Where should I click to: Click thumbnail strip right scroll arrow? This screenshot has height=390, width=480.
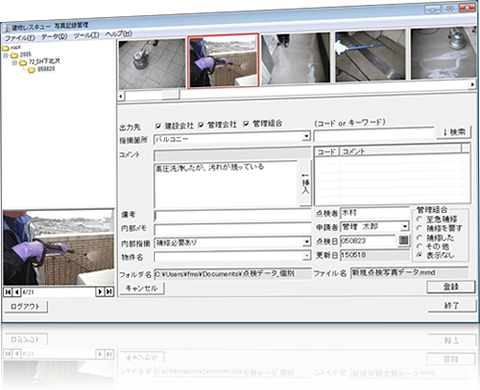click(472, 84)
